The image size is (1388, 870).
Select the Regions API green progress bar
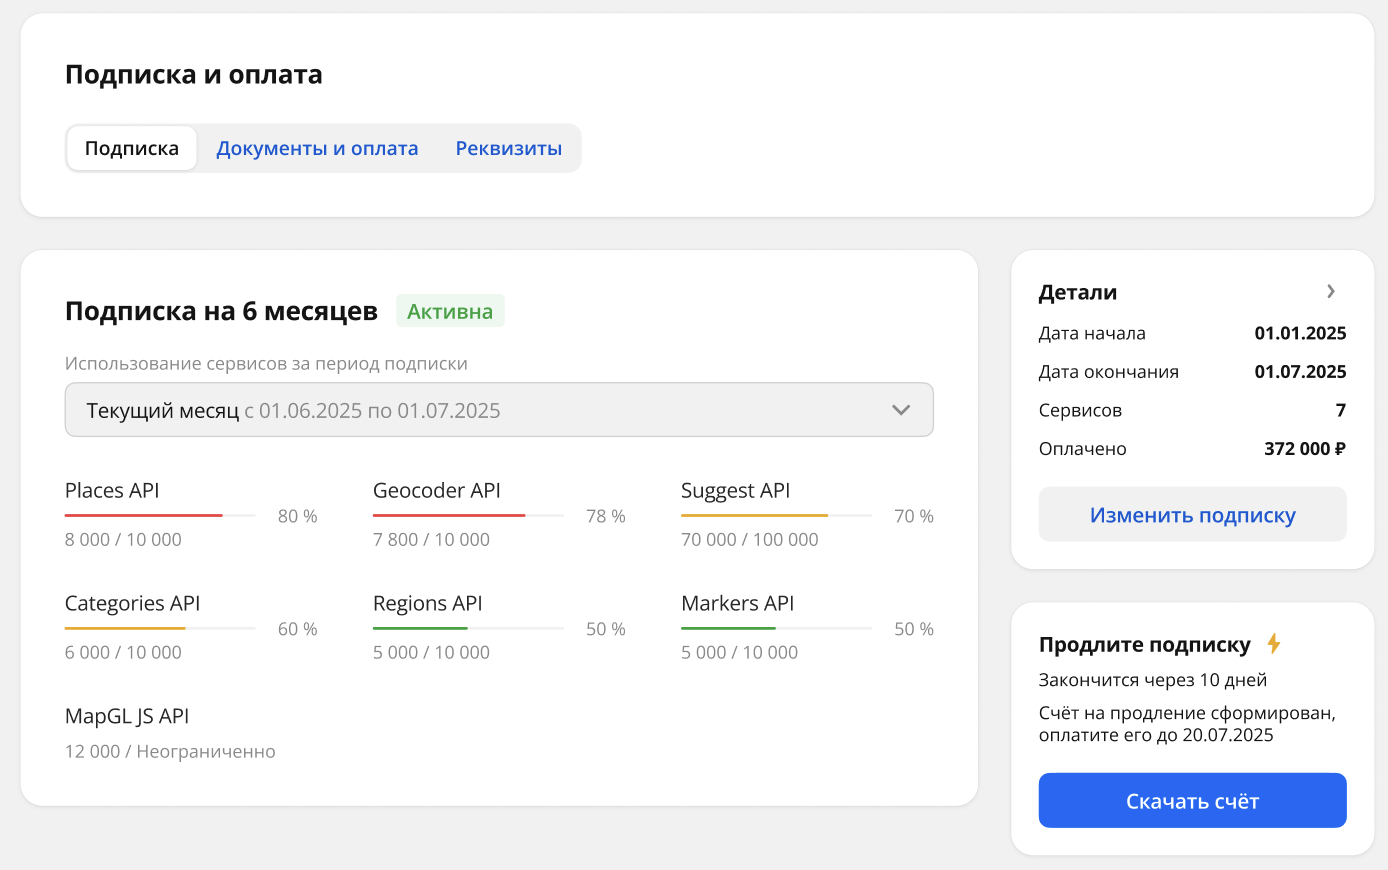pos(467,628)
